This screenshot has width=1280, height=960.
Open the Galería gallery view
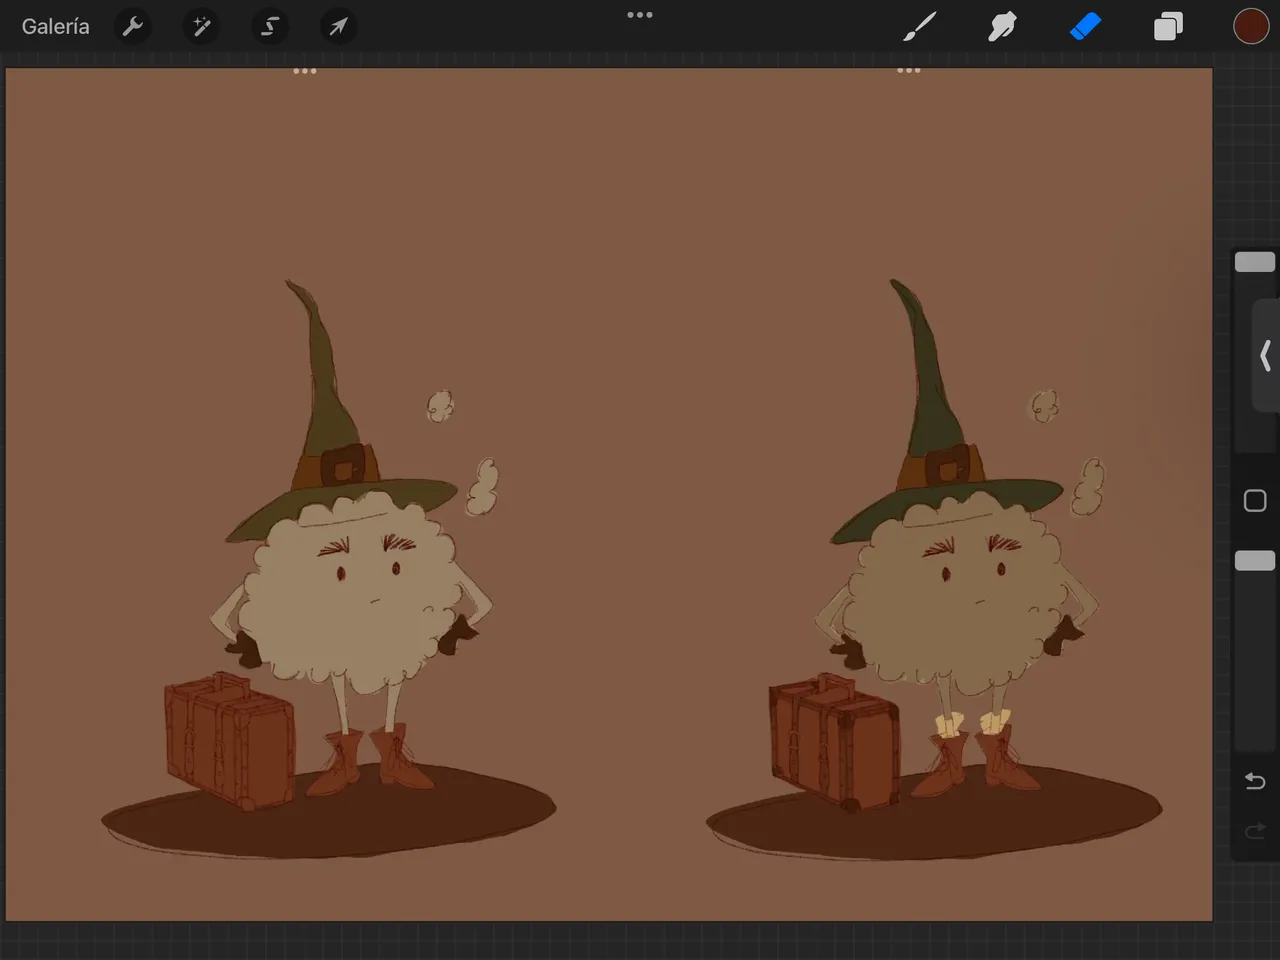point(56,27)
